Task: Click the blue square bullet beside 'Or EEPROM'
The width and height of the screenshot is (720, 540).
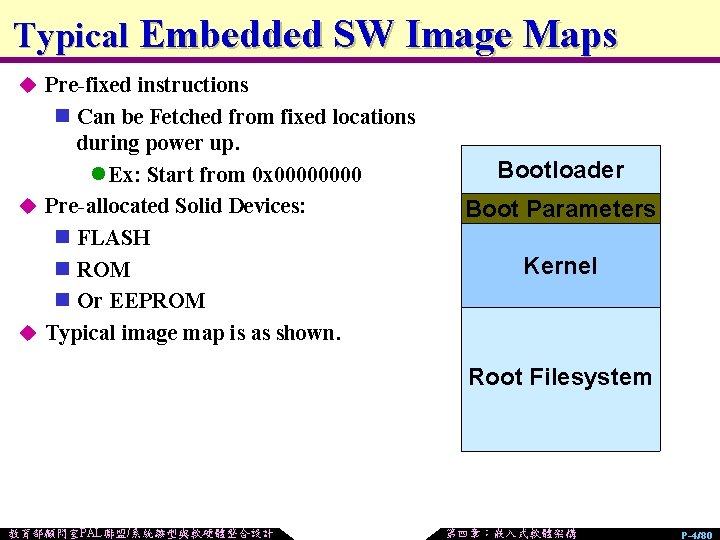Action: (x=62, y=299)
